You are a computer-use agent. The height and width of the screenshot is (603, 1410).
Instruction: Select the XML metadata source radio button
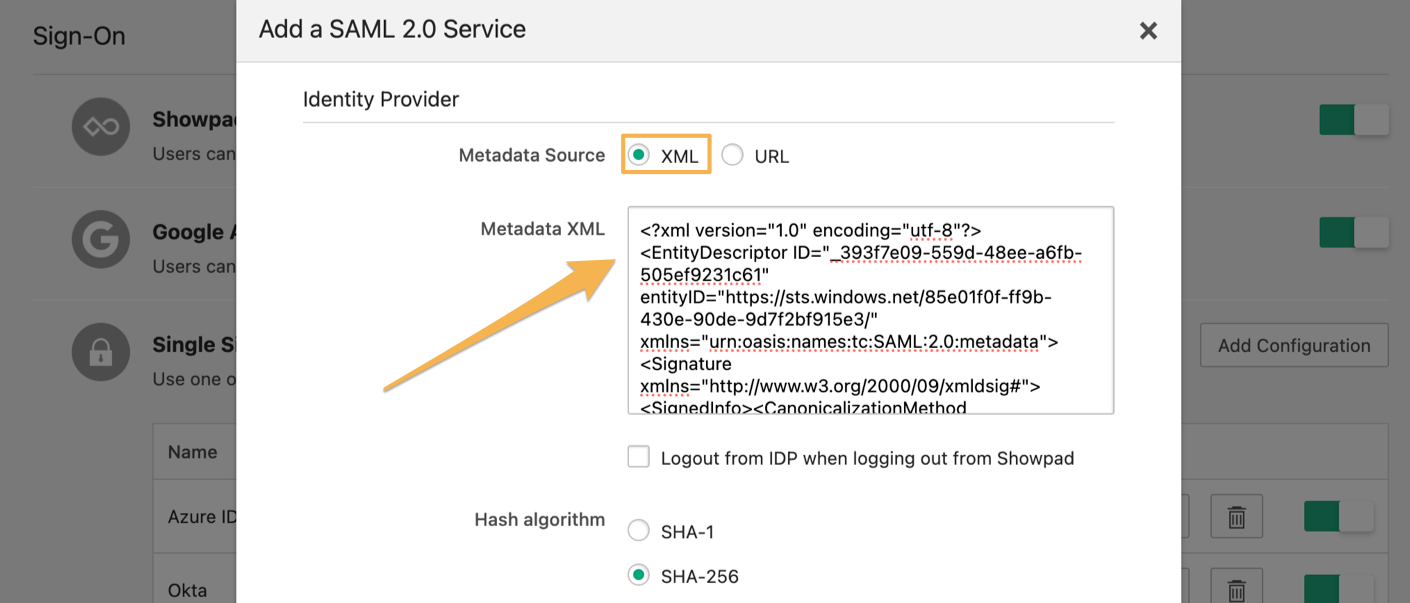click(x=638, y=155)
